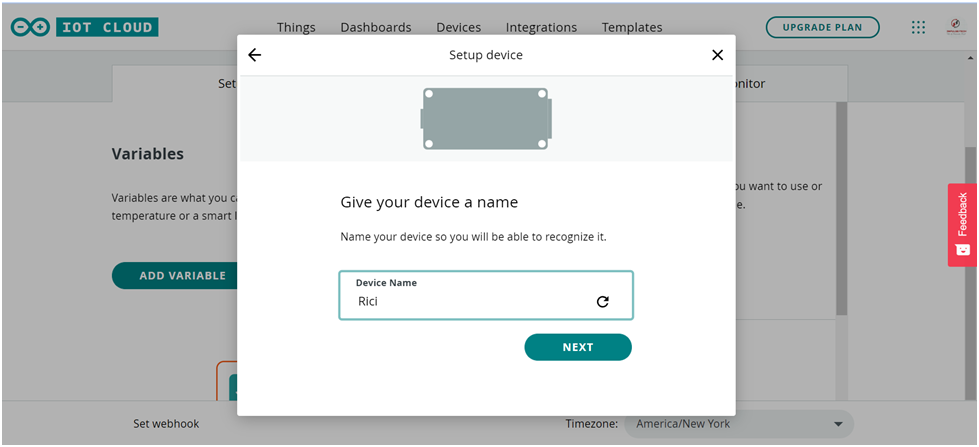
Task: Click the Variables heading
Action: coord(148,154)
